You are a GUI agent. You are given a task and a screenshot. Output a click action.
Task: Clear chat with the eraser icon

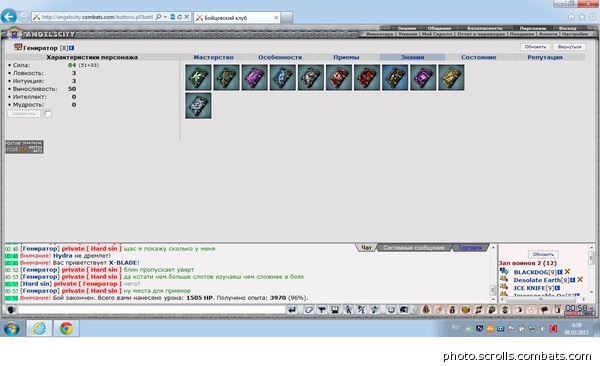(x=308, y=309)
